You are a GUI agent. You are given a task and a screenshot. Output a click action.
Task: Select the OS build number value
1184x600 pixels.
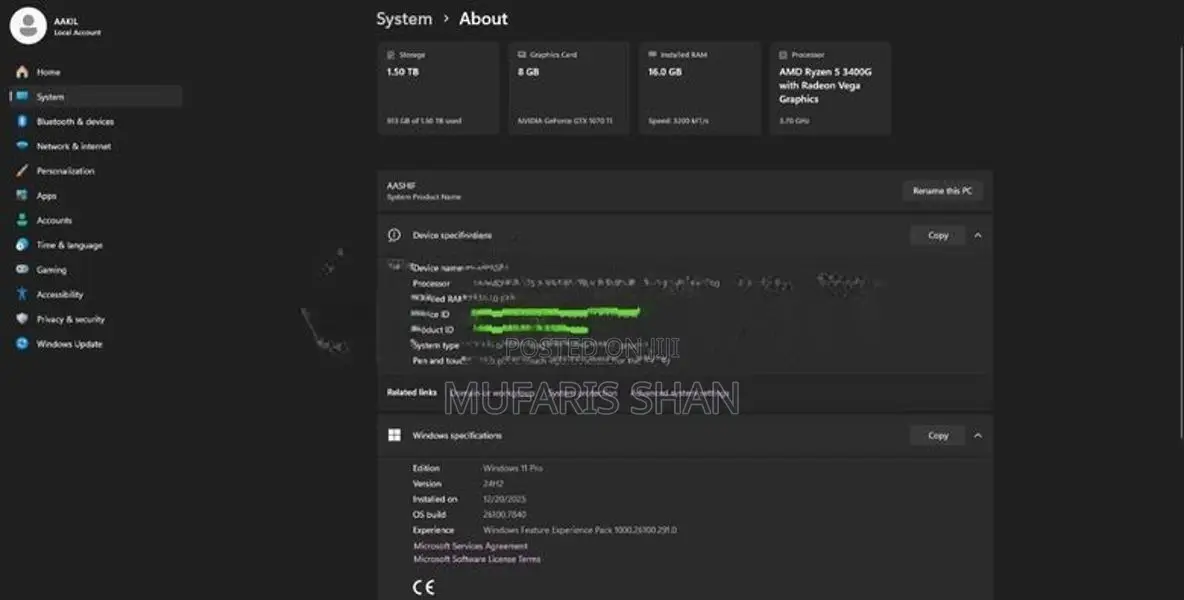click(504, 515)
